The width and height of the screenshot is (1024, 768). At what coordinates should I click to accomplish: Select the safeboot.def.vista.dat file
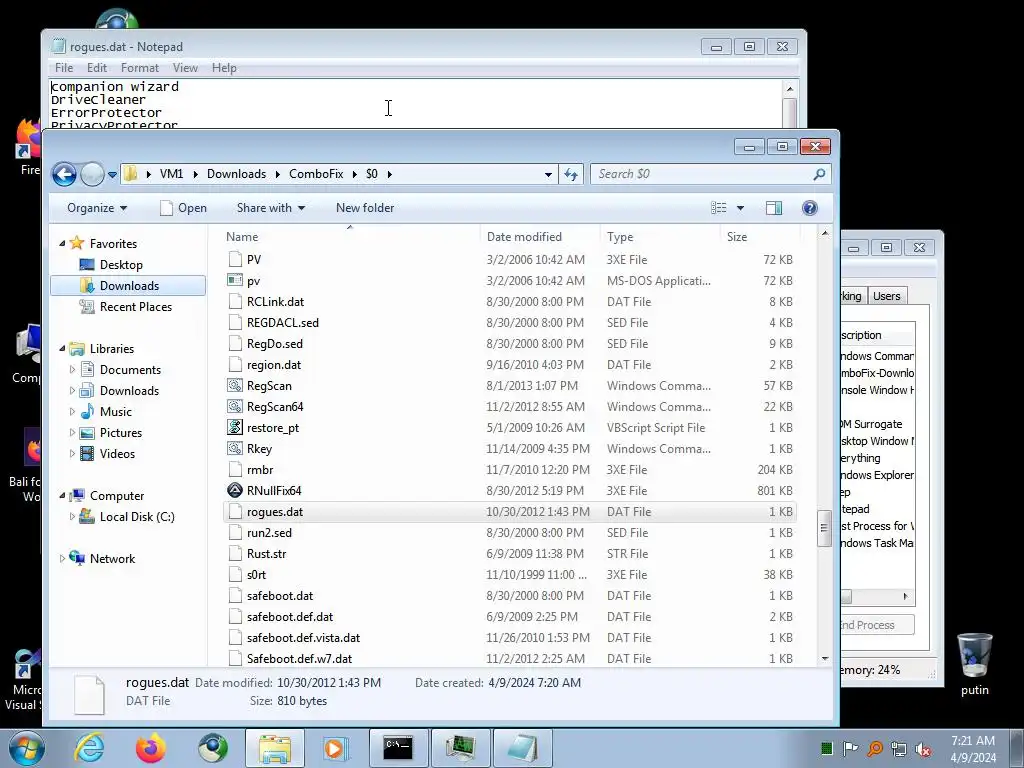pos(509,637)
